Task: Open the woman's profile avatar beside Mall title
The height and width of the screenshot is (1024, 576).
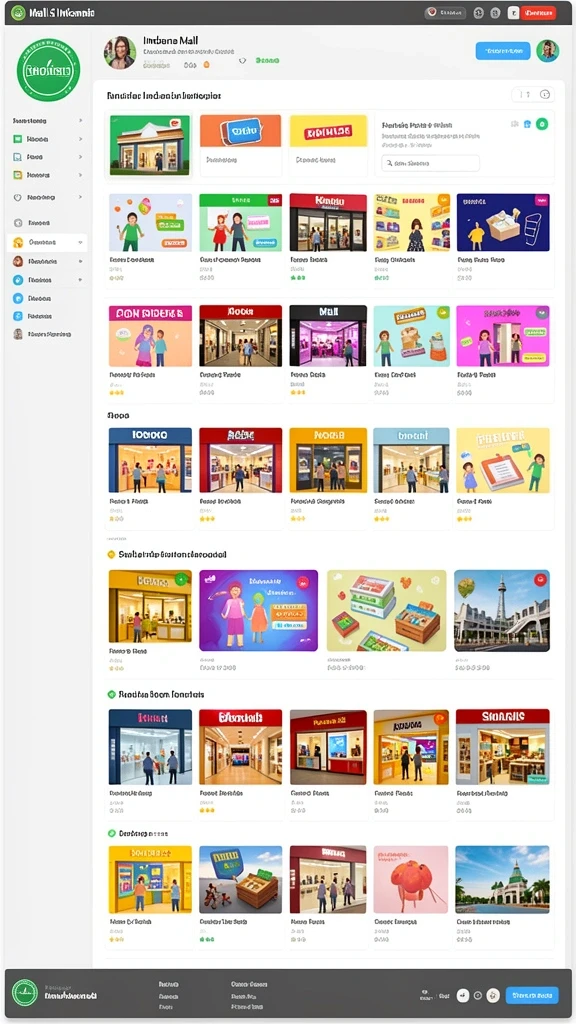Action: tap(120, 52)
